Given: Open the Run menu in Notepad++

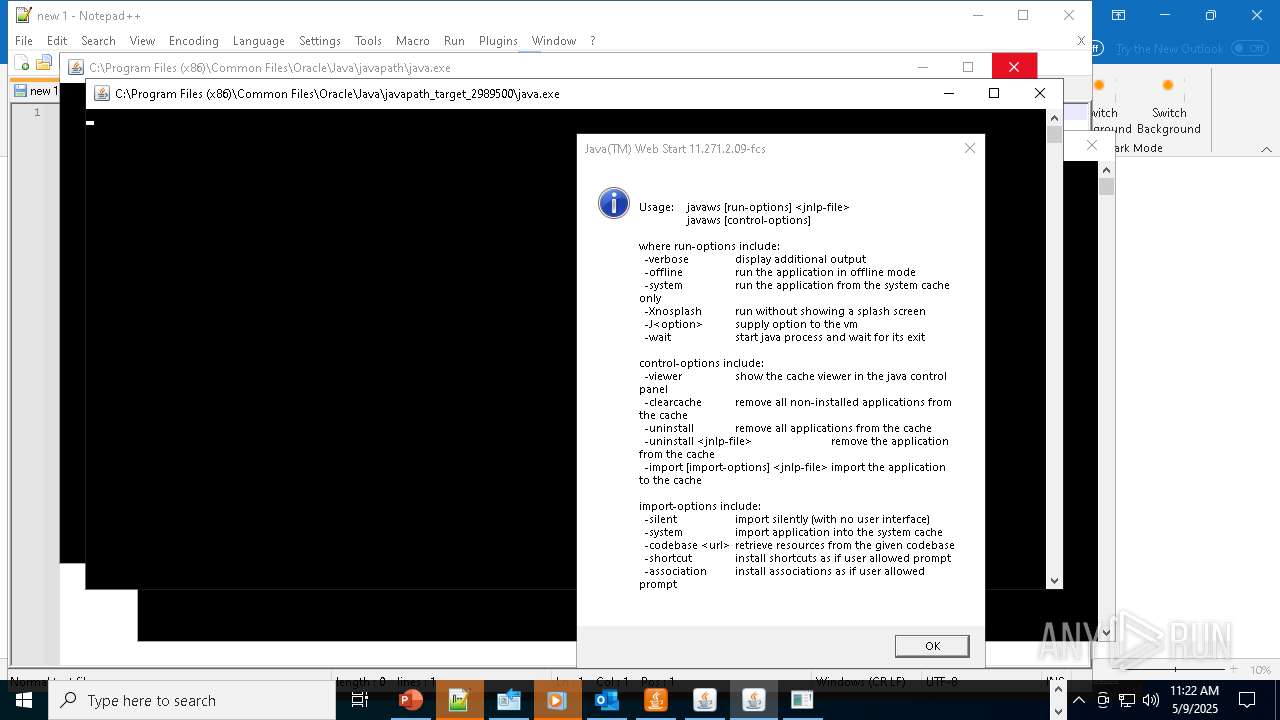Looking at the screenshot, I should point(454,41).
